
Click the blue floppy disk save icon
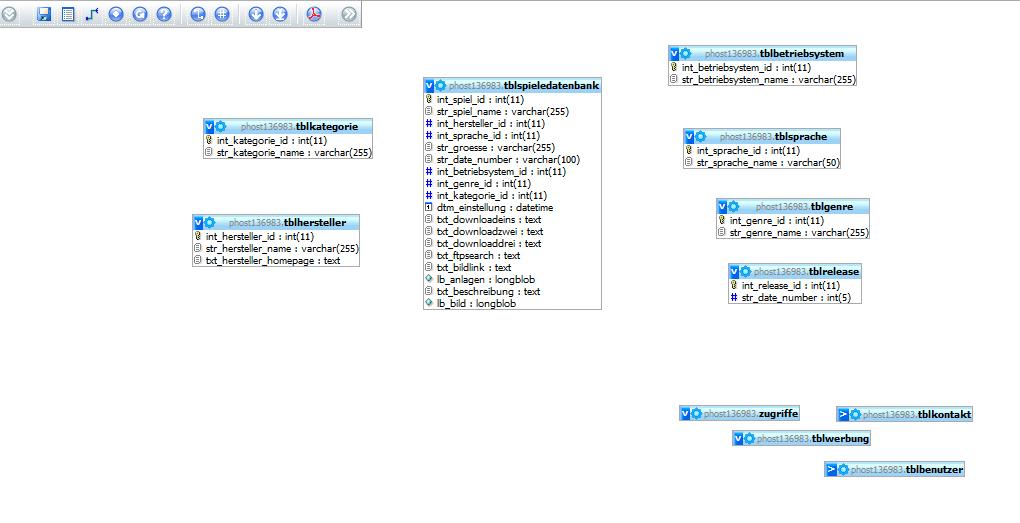[44, 14]
